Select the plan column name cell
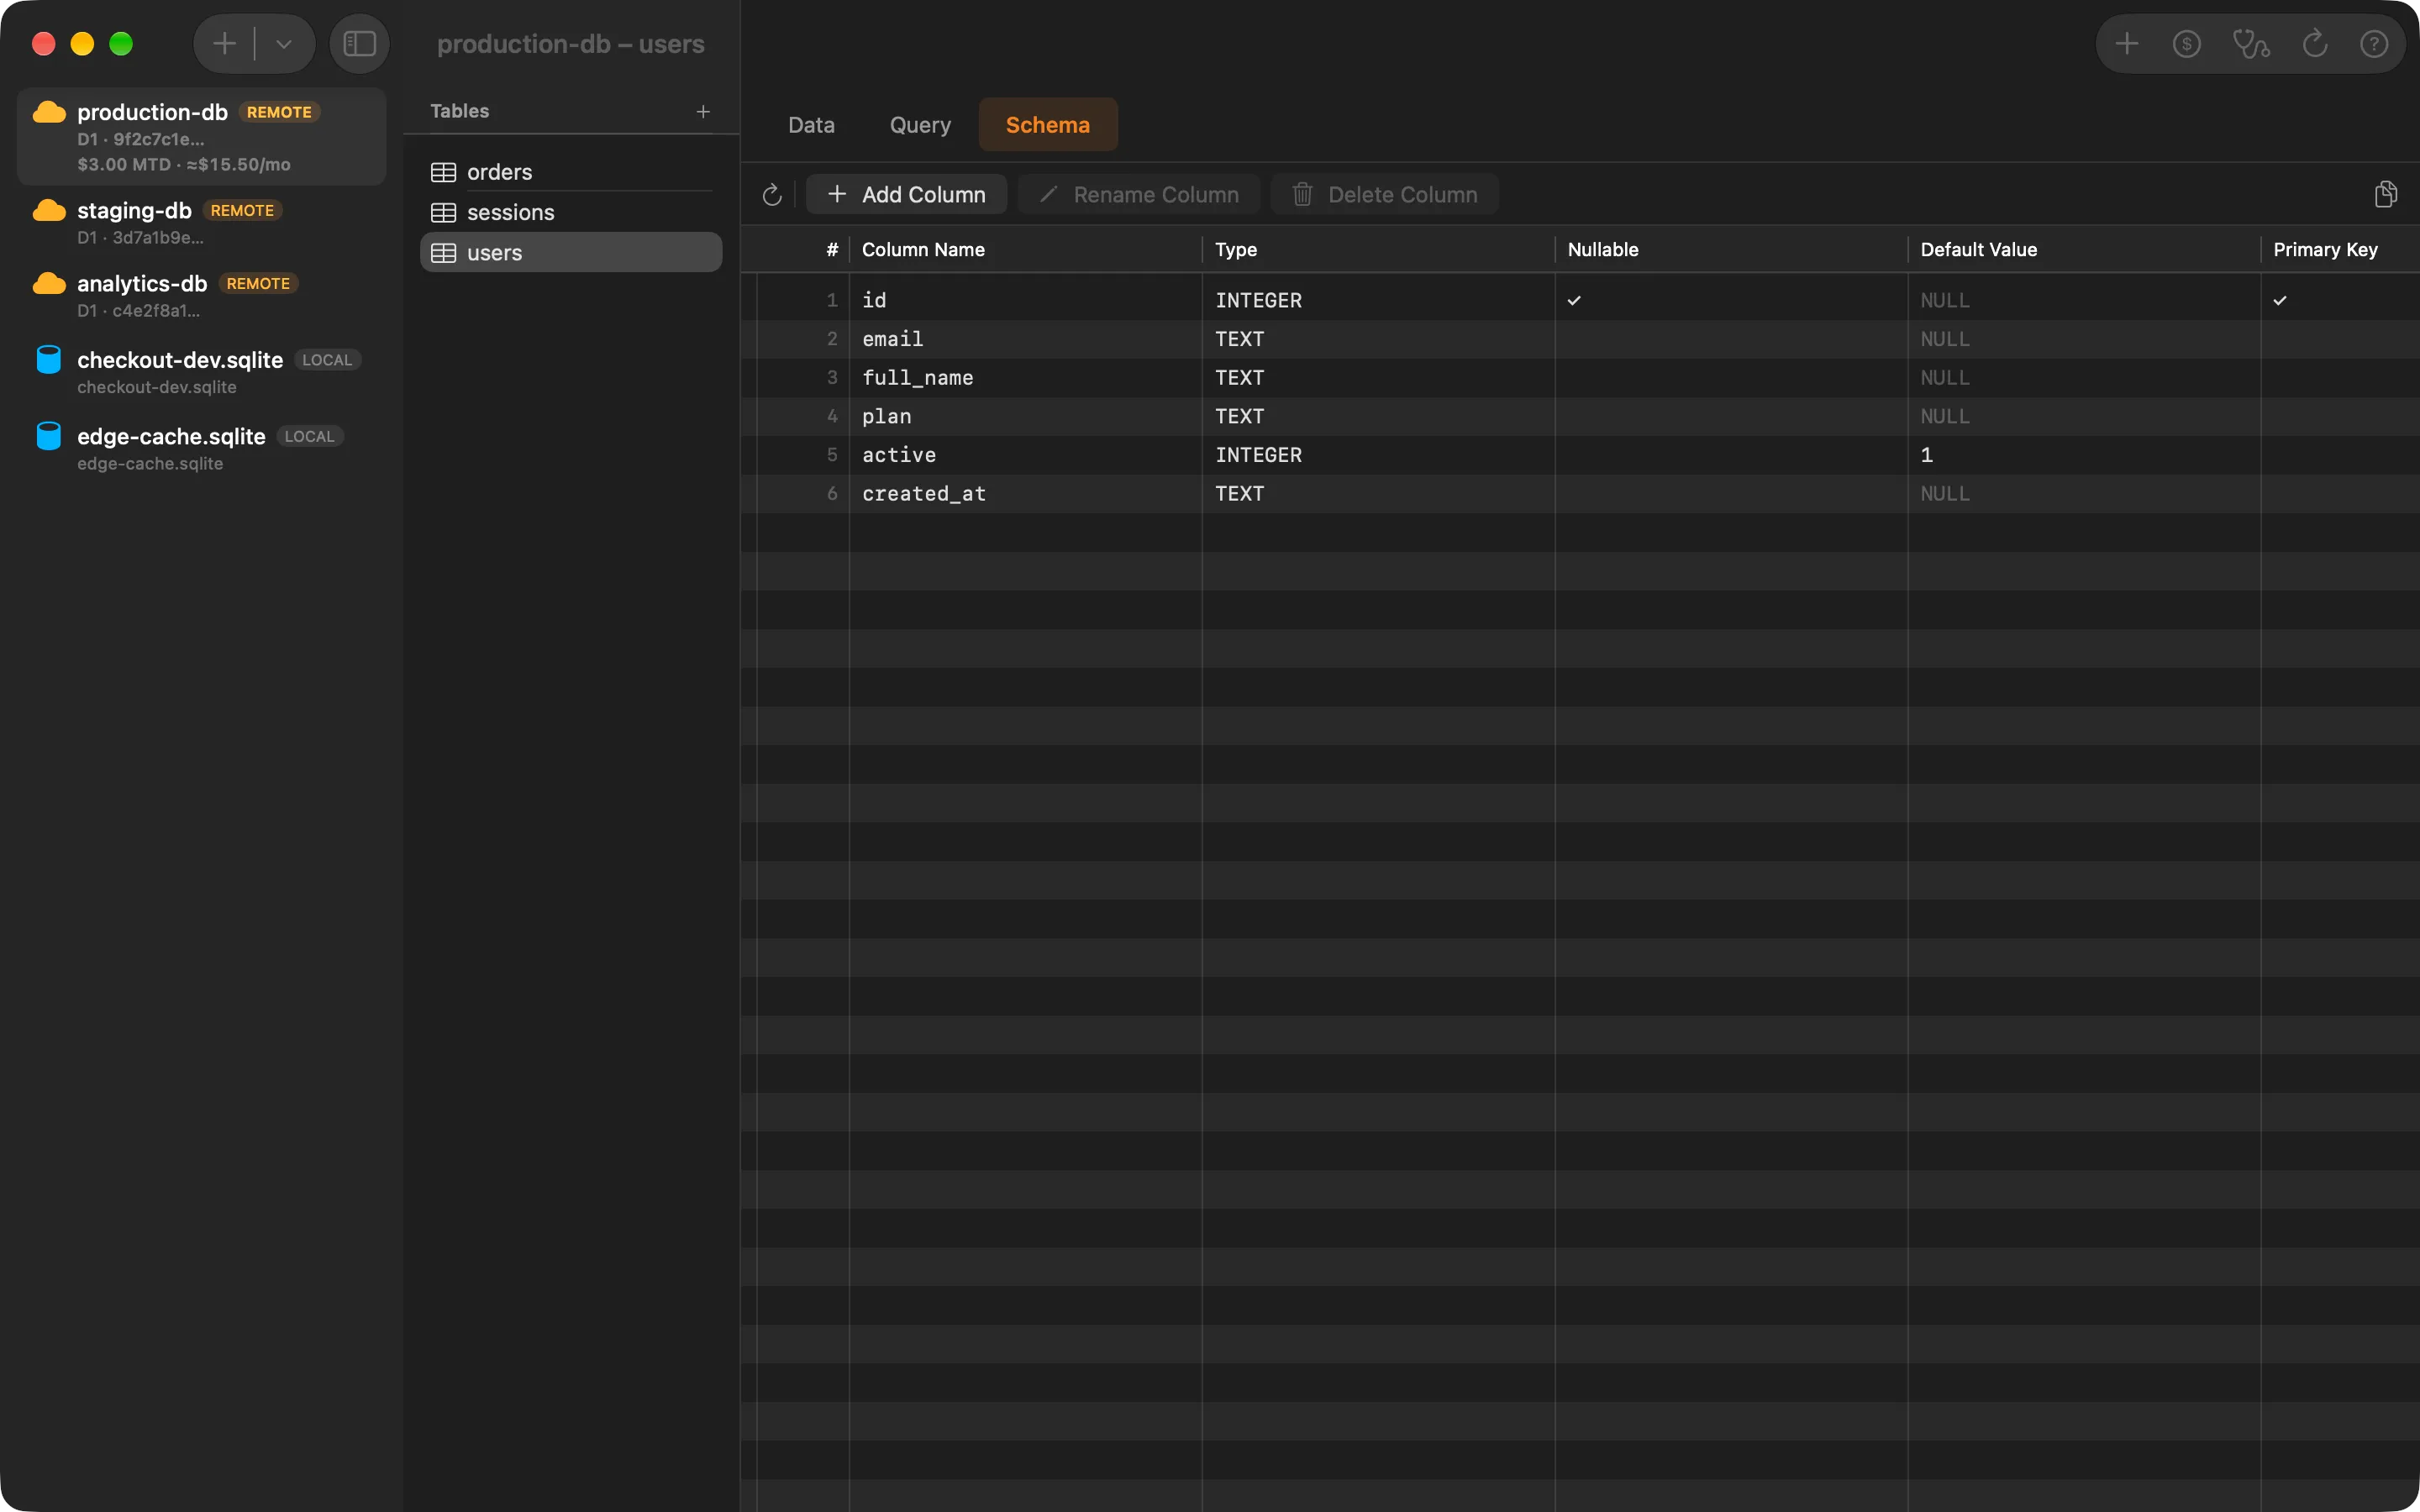Image resolution: width=2420 pixels, height=1512 pixels. (x=1025, y=416)
